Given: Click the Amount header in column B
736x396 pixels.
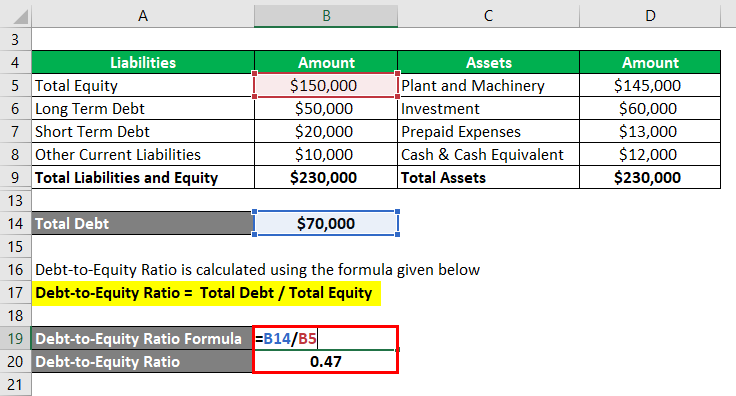Looking at the screenshot, I should (326, 62).
